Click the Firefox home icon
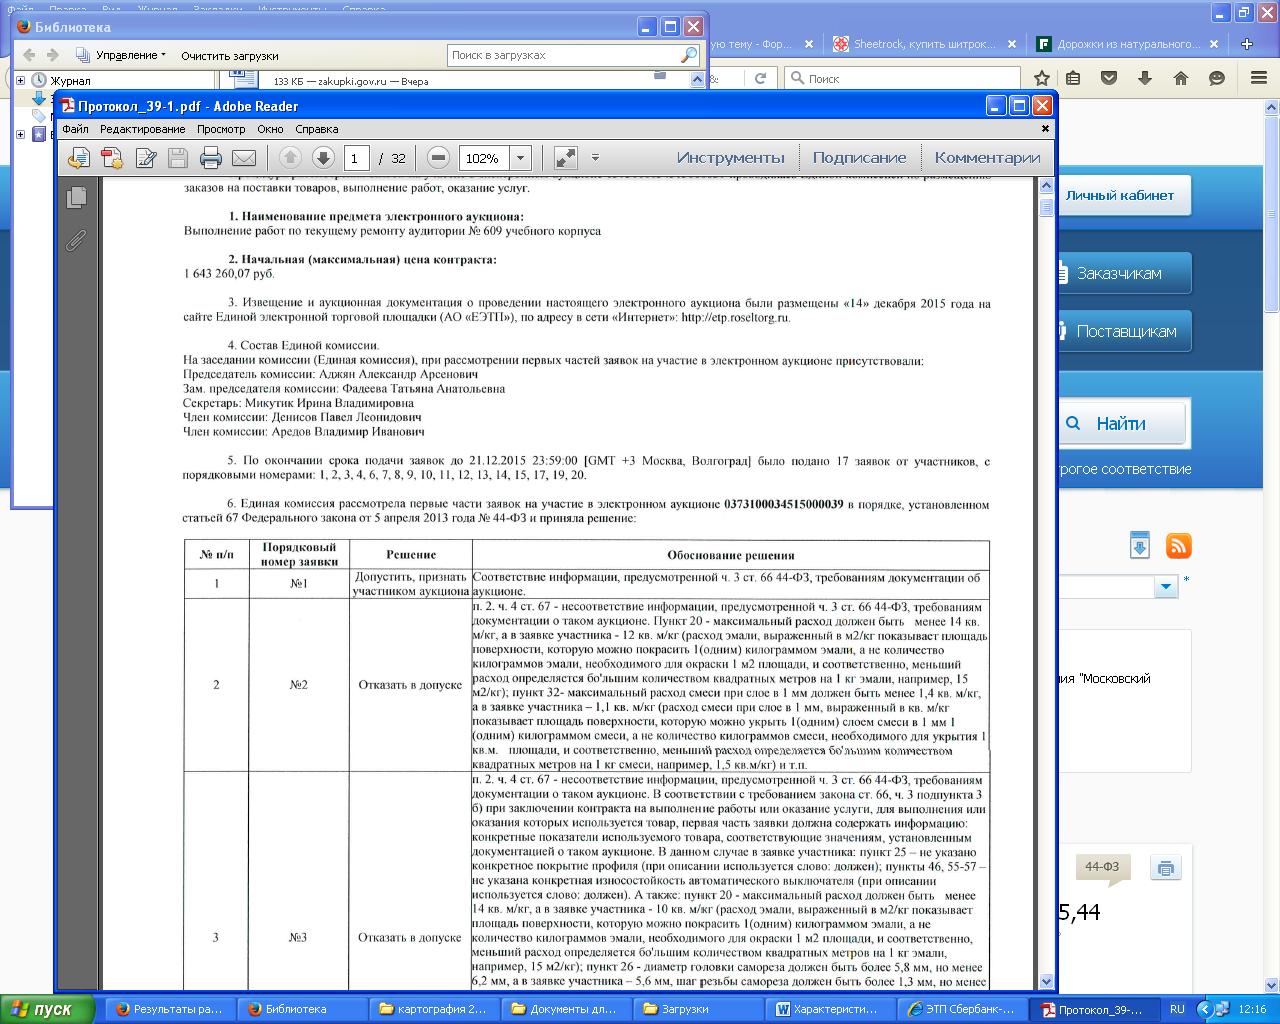1280x1024 pixels. 1181,78
